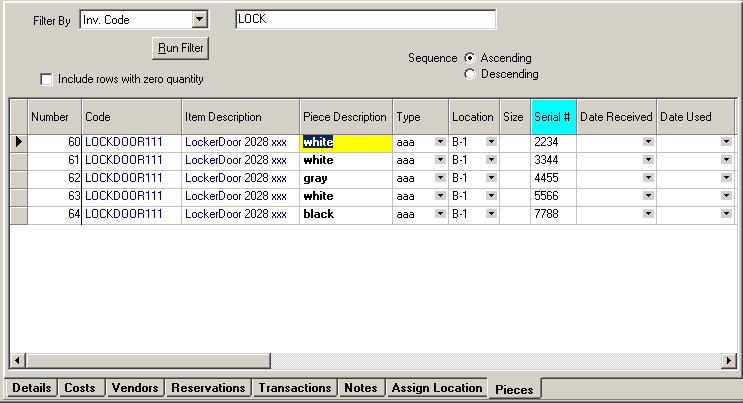Click the horizontal scrollbar right arrow

pos(726,359)
